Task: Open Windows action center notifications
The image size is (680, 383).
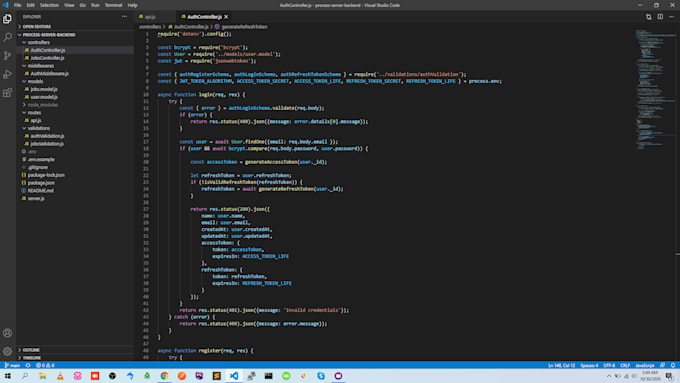Action: point(670,376)
